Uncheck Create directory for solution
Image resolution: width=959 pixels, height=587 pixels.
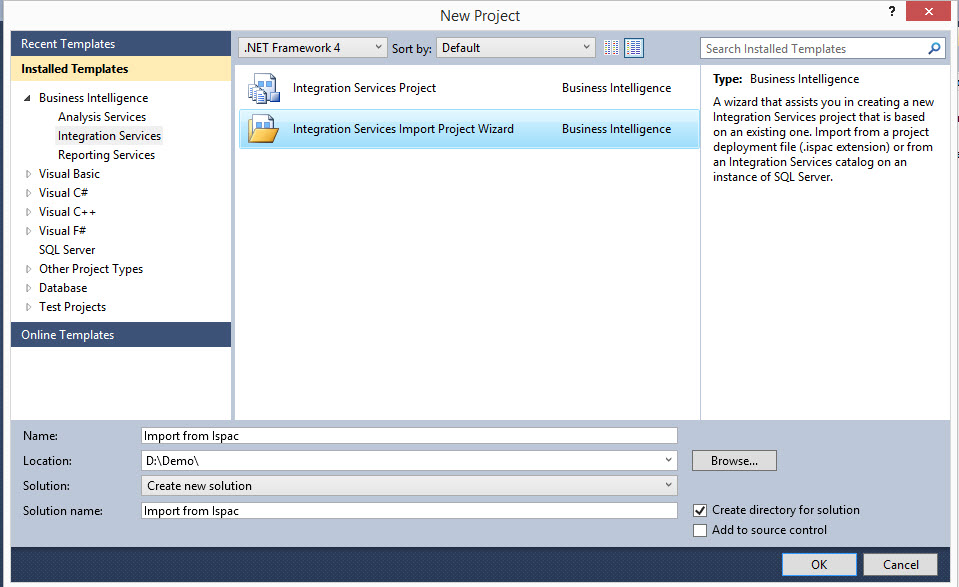699,510
